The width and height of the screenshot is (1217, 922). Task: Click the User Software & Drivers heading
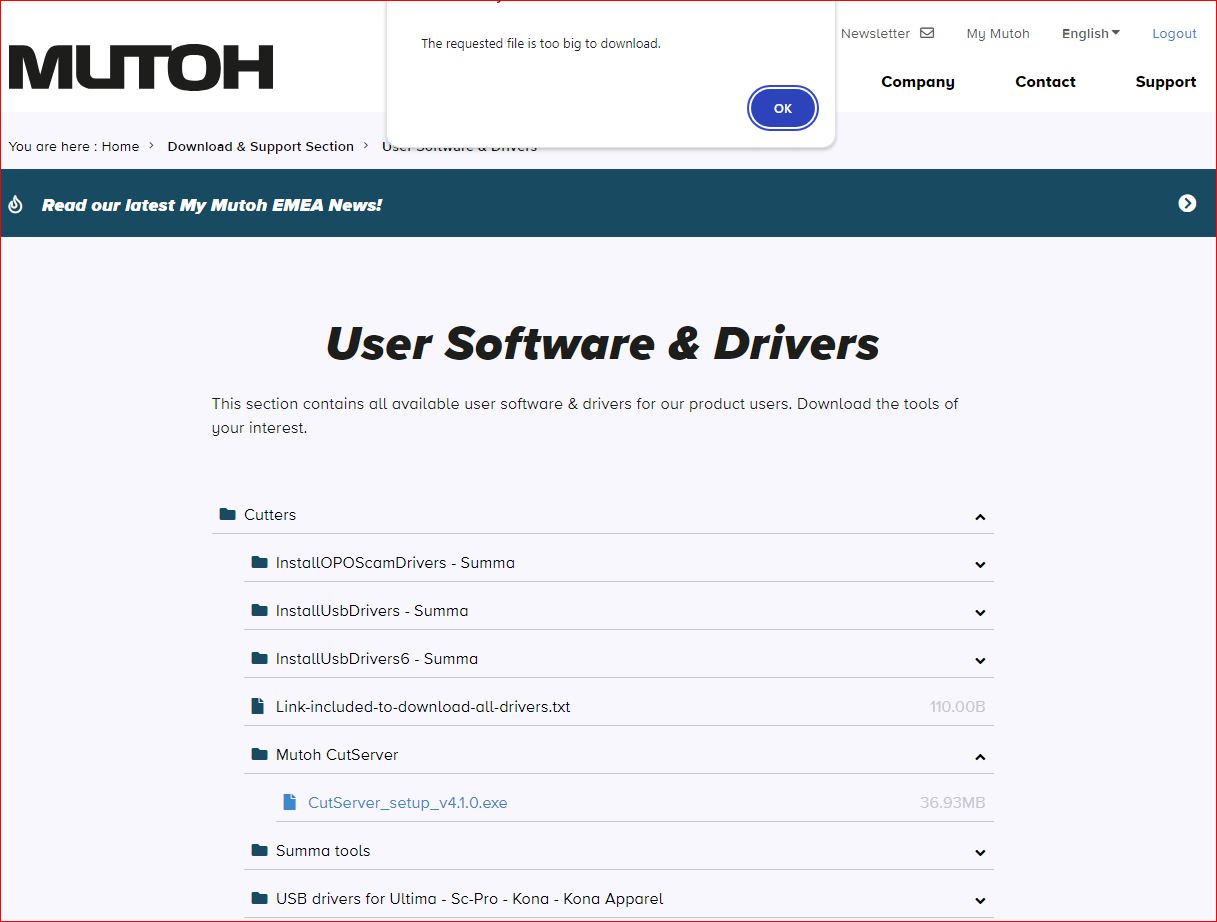603,343
